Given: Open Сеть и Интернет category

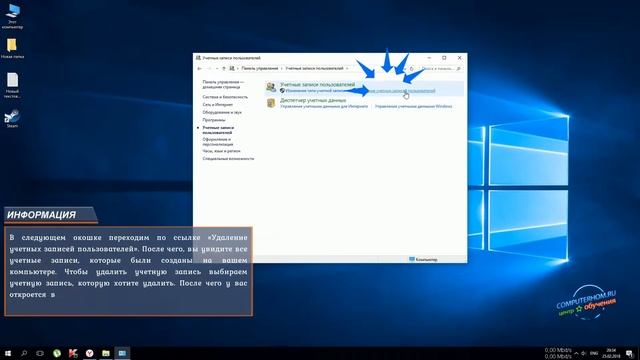Looking at the screenshot, I should pyautogui.click(x=218, y=104).
